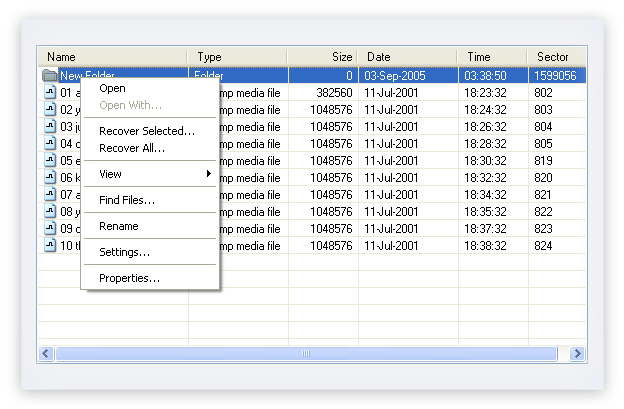Click the greyed Open With... entry
This screenshot has width=624, height=409.
[150, 105]
